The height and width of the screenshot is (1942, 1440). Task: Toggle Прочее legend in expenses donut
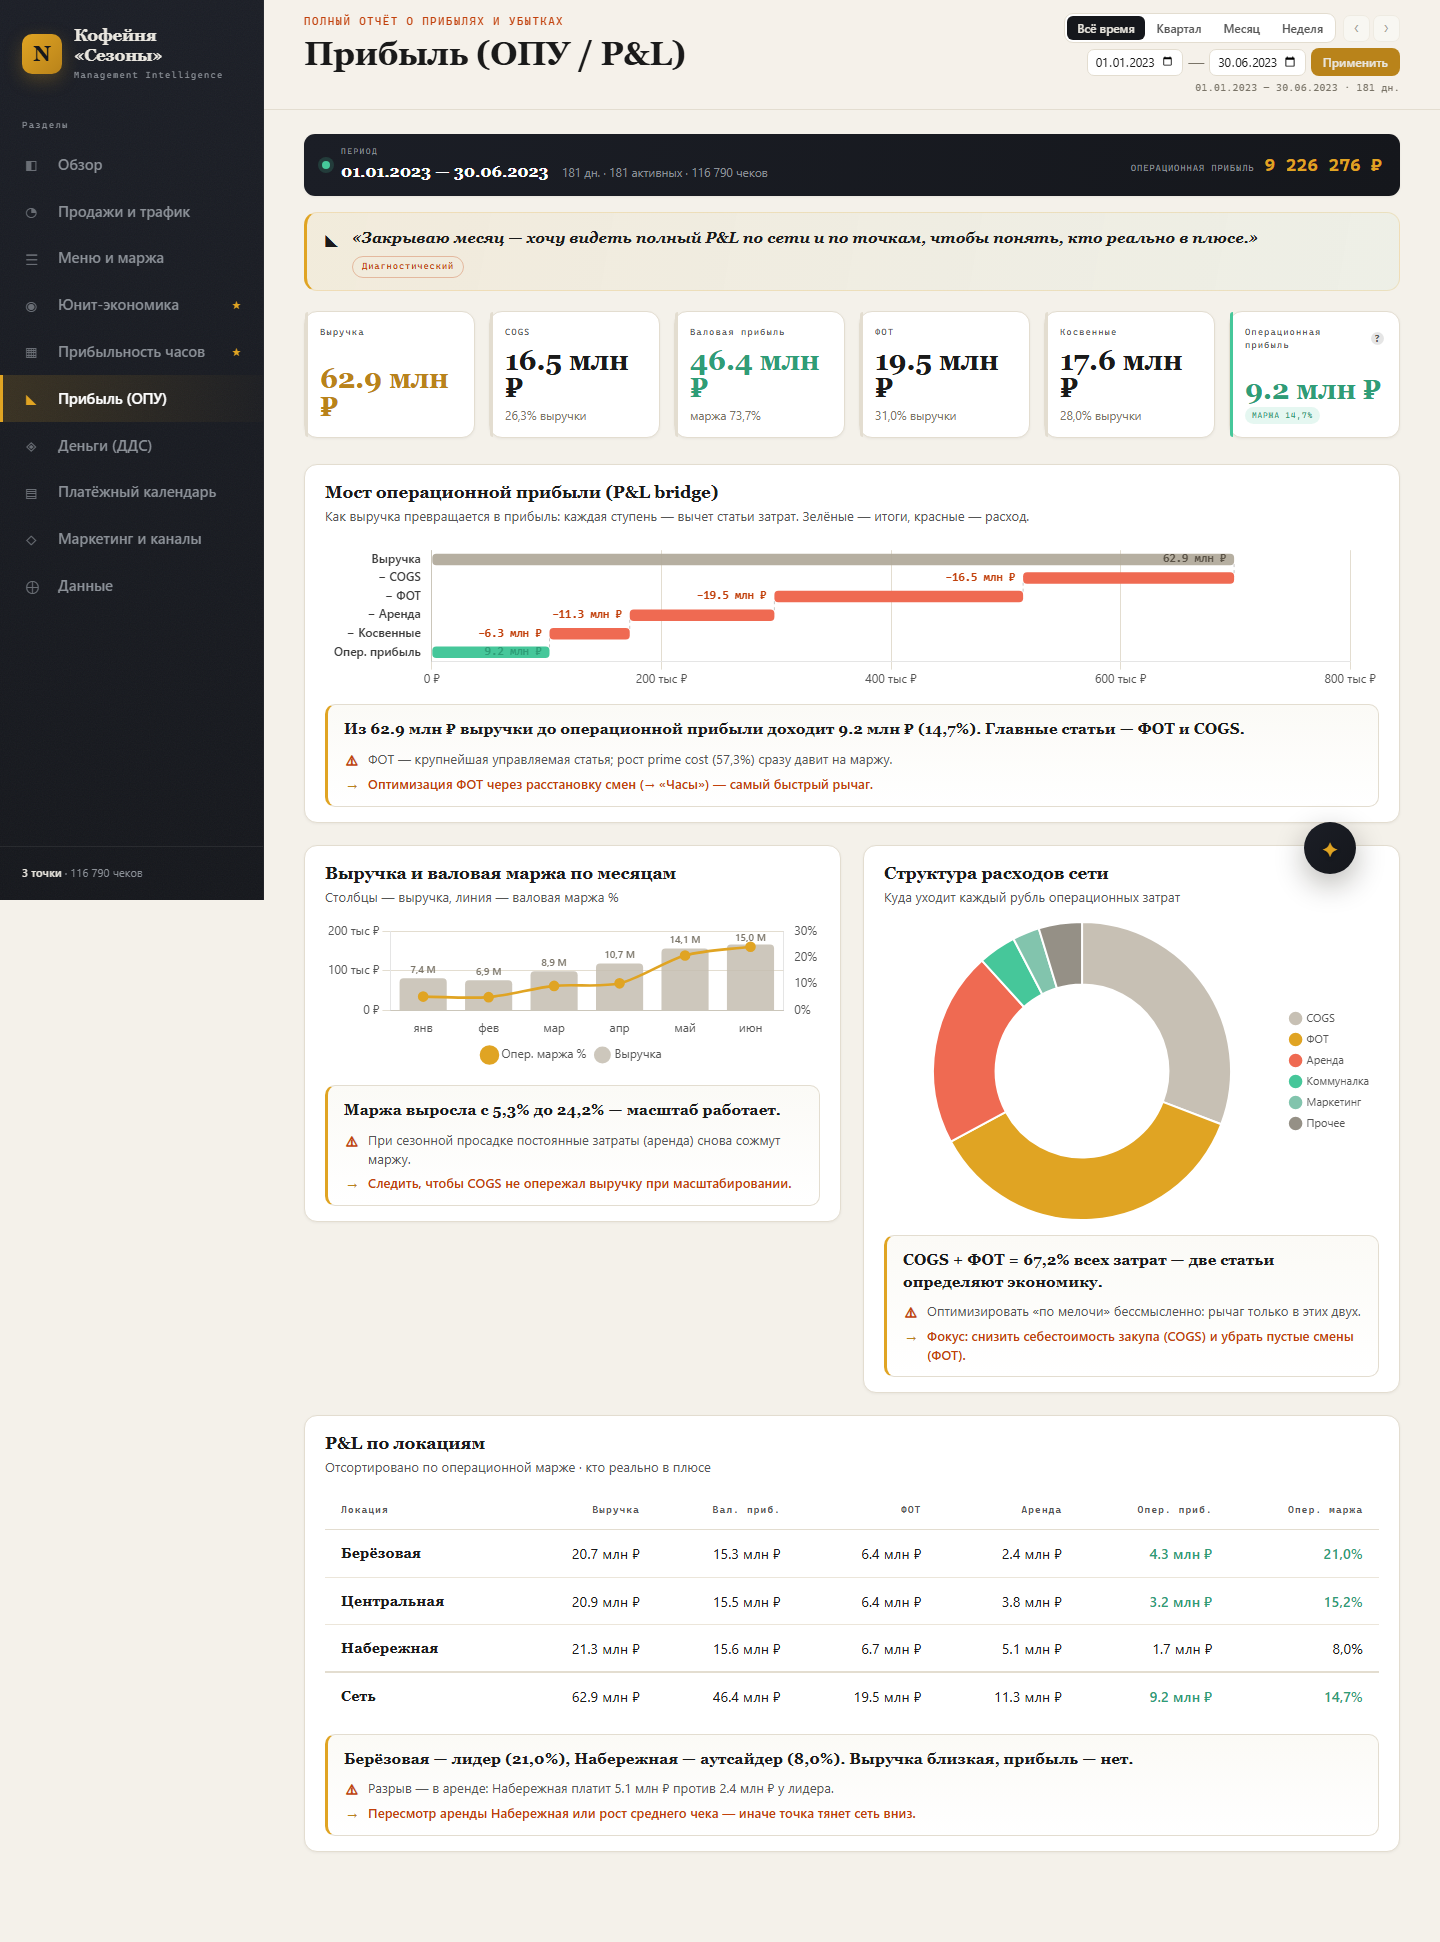1317,1123
